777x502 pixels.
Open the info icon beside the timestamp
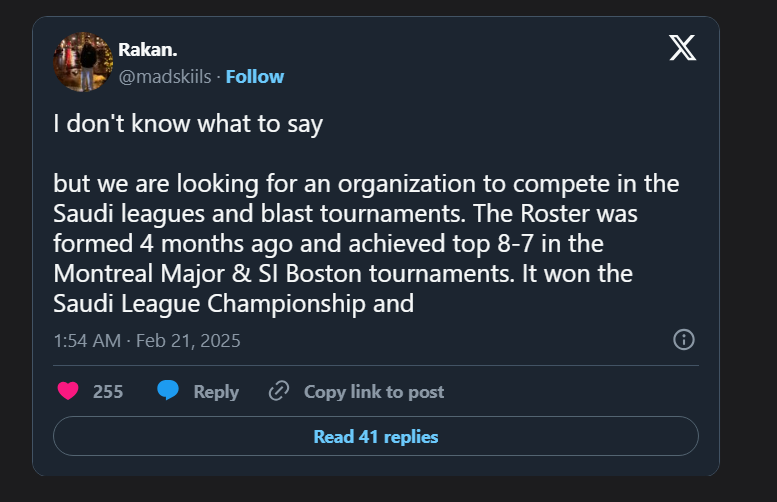[x=684, y=340]
